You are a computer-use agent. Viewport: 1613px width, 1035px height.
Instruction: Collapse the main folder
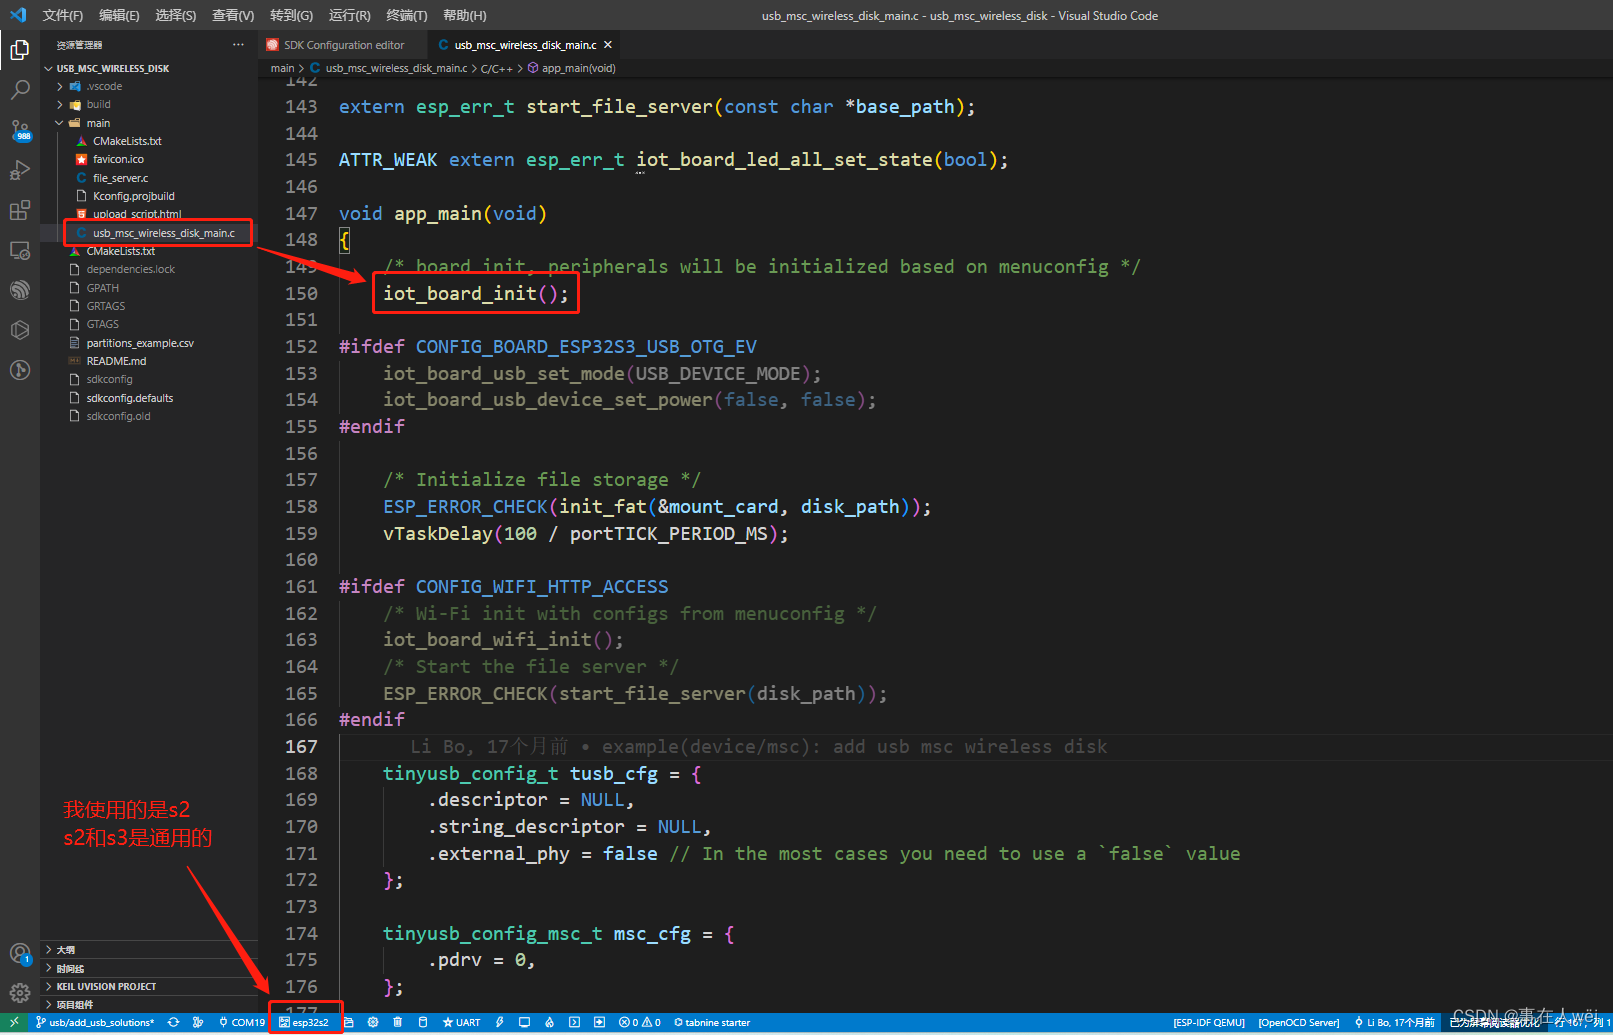tap(149, 123)
